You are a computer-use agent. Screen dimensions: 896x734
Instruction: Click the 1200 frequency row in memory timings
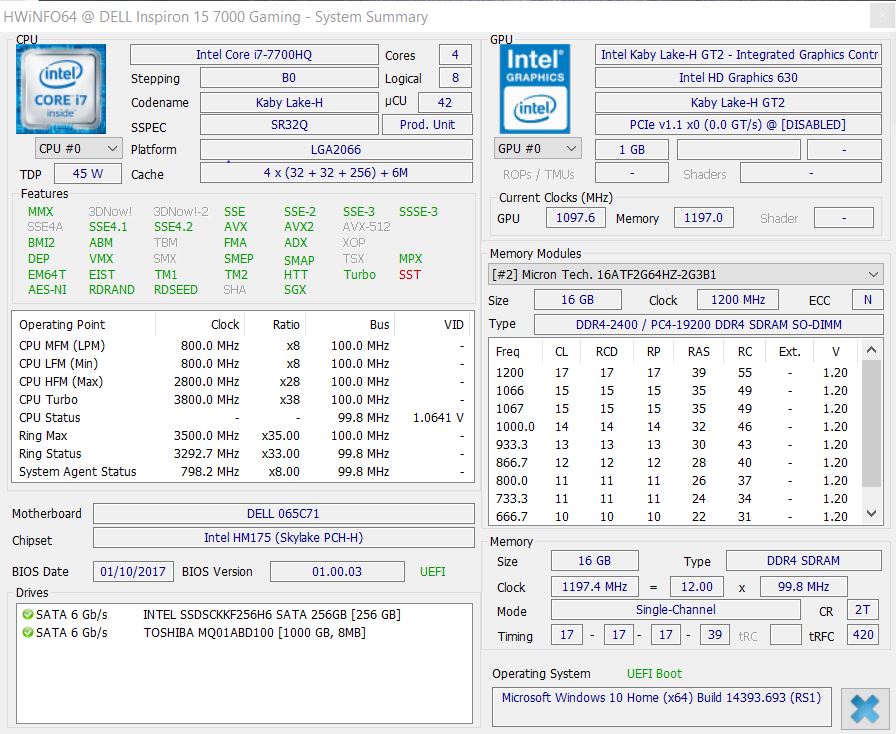click(x=674, y=373)
